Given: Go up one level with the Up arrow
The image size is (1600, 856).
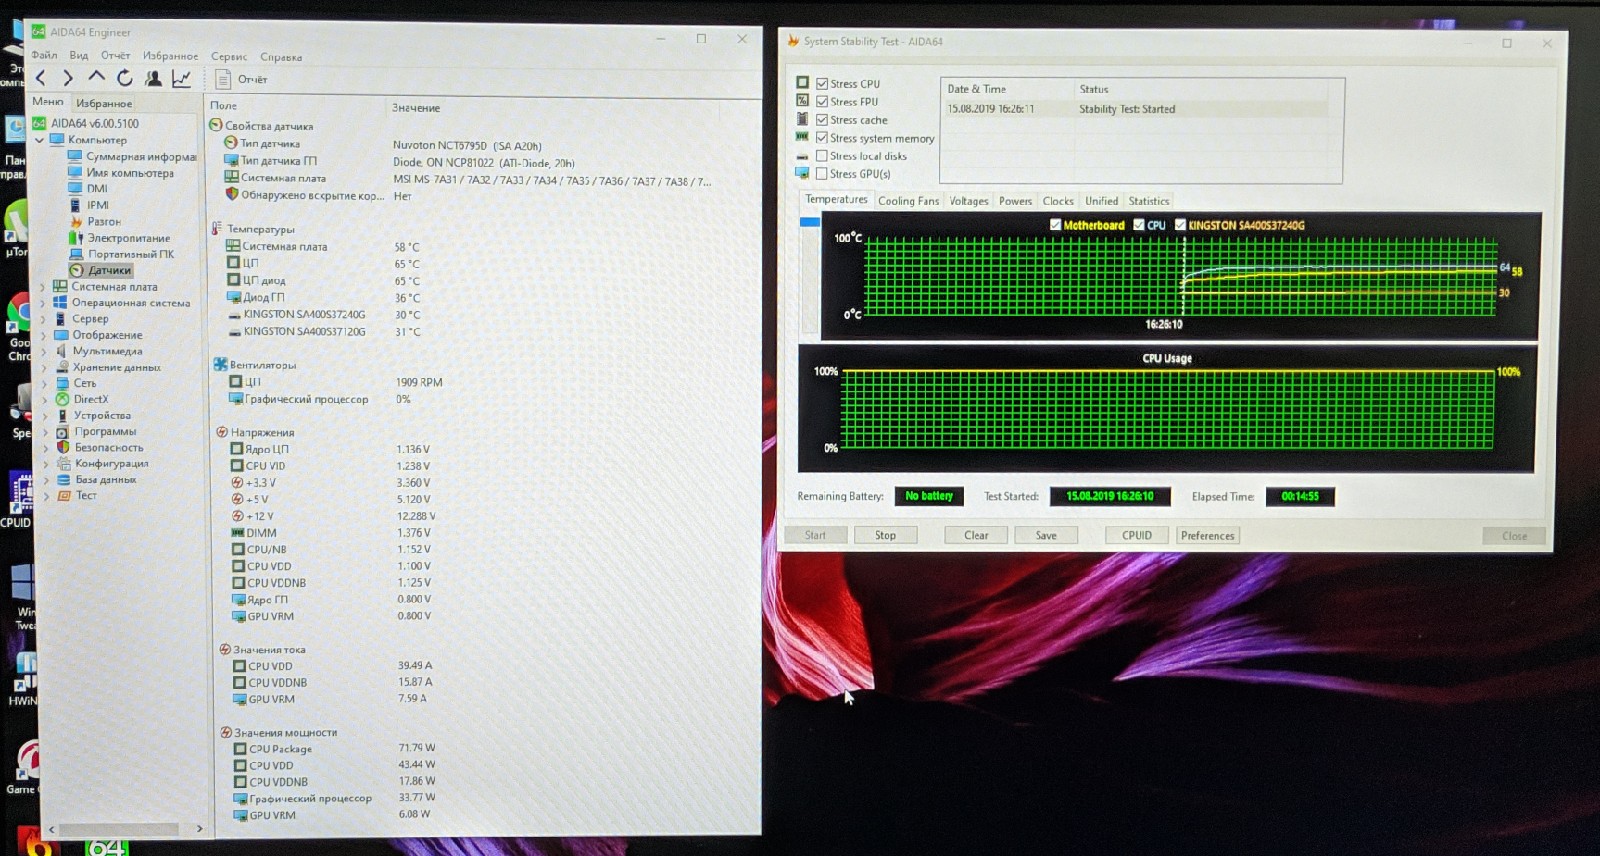Looking at the screenshot, I should pyautogui.click(x=96, y=77).
